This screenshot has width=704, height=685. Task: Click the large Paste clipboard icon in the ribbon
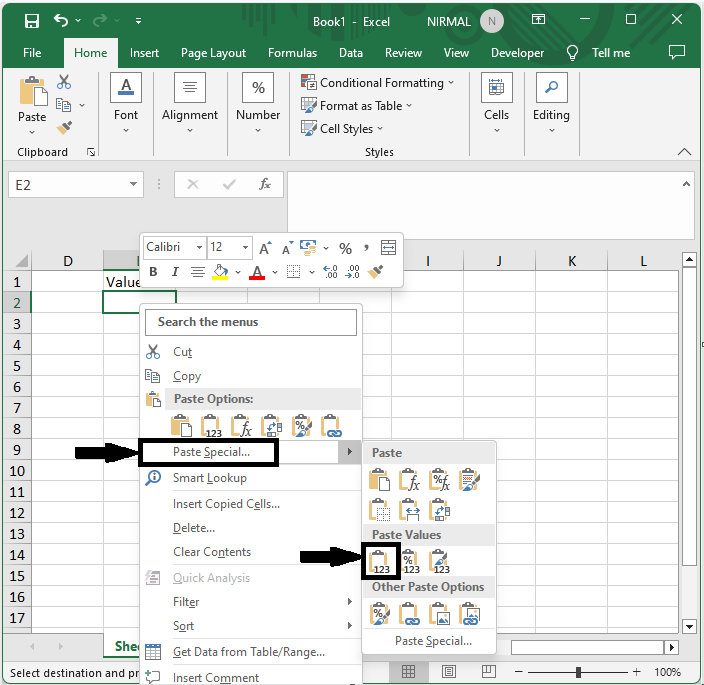pos(33,91)
